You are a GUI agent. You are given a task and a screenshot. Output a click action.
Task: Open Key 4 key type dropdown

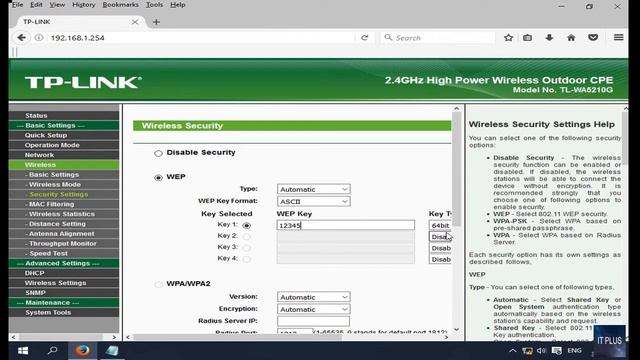(440, 259)
